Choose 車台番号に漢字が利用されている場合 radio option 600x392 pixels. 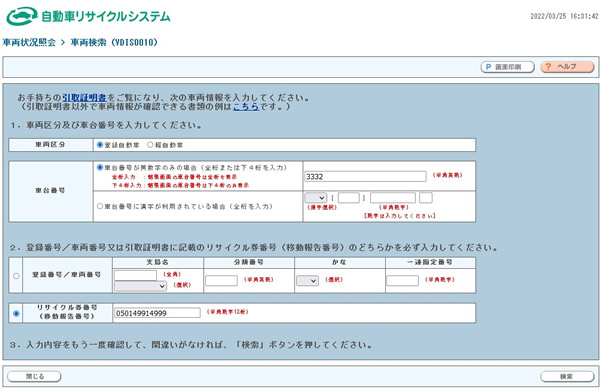pos(100,206)
